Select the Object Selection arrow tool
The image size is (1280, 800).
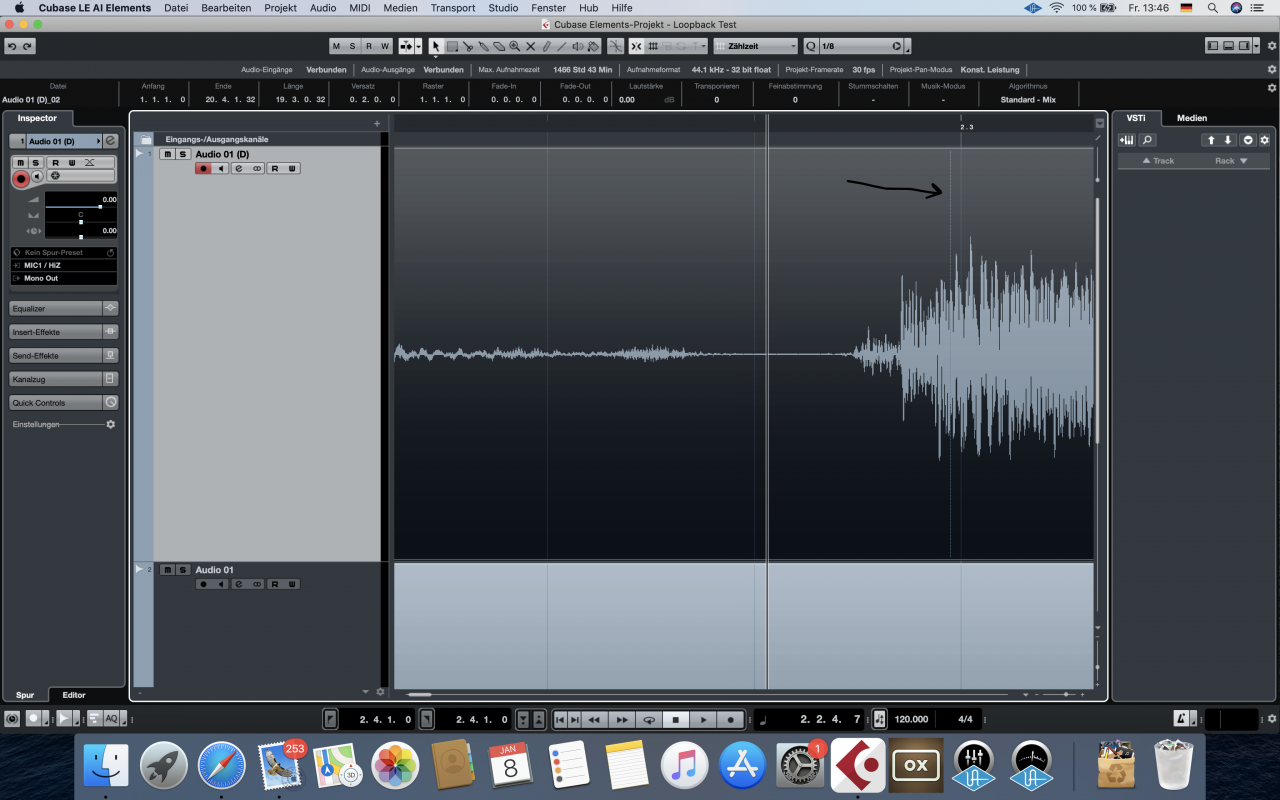point(436,46)
